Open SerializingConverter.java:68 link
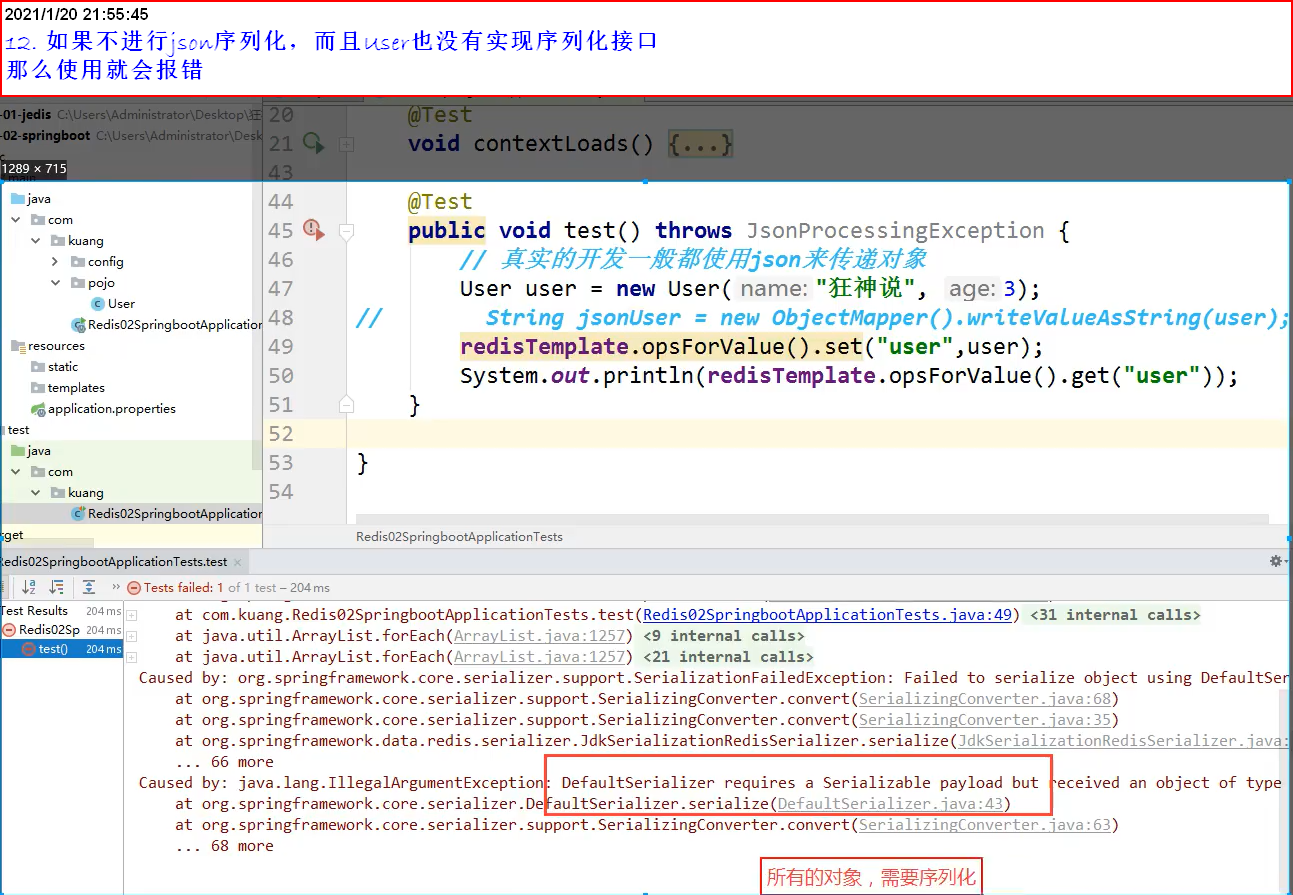Screen dimensions: 1293x895 (984, 699)
